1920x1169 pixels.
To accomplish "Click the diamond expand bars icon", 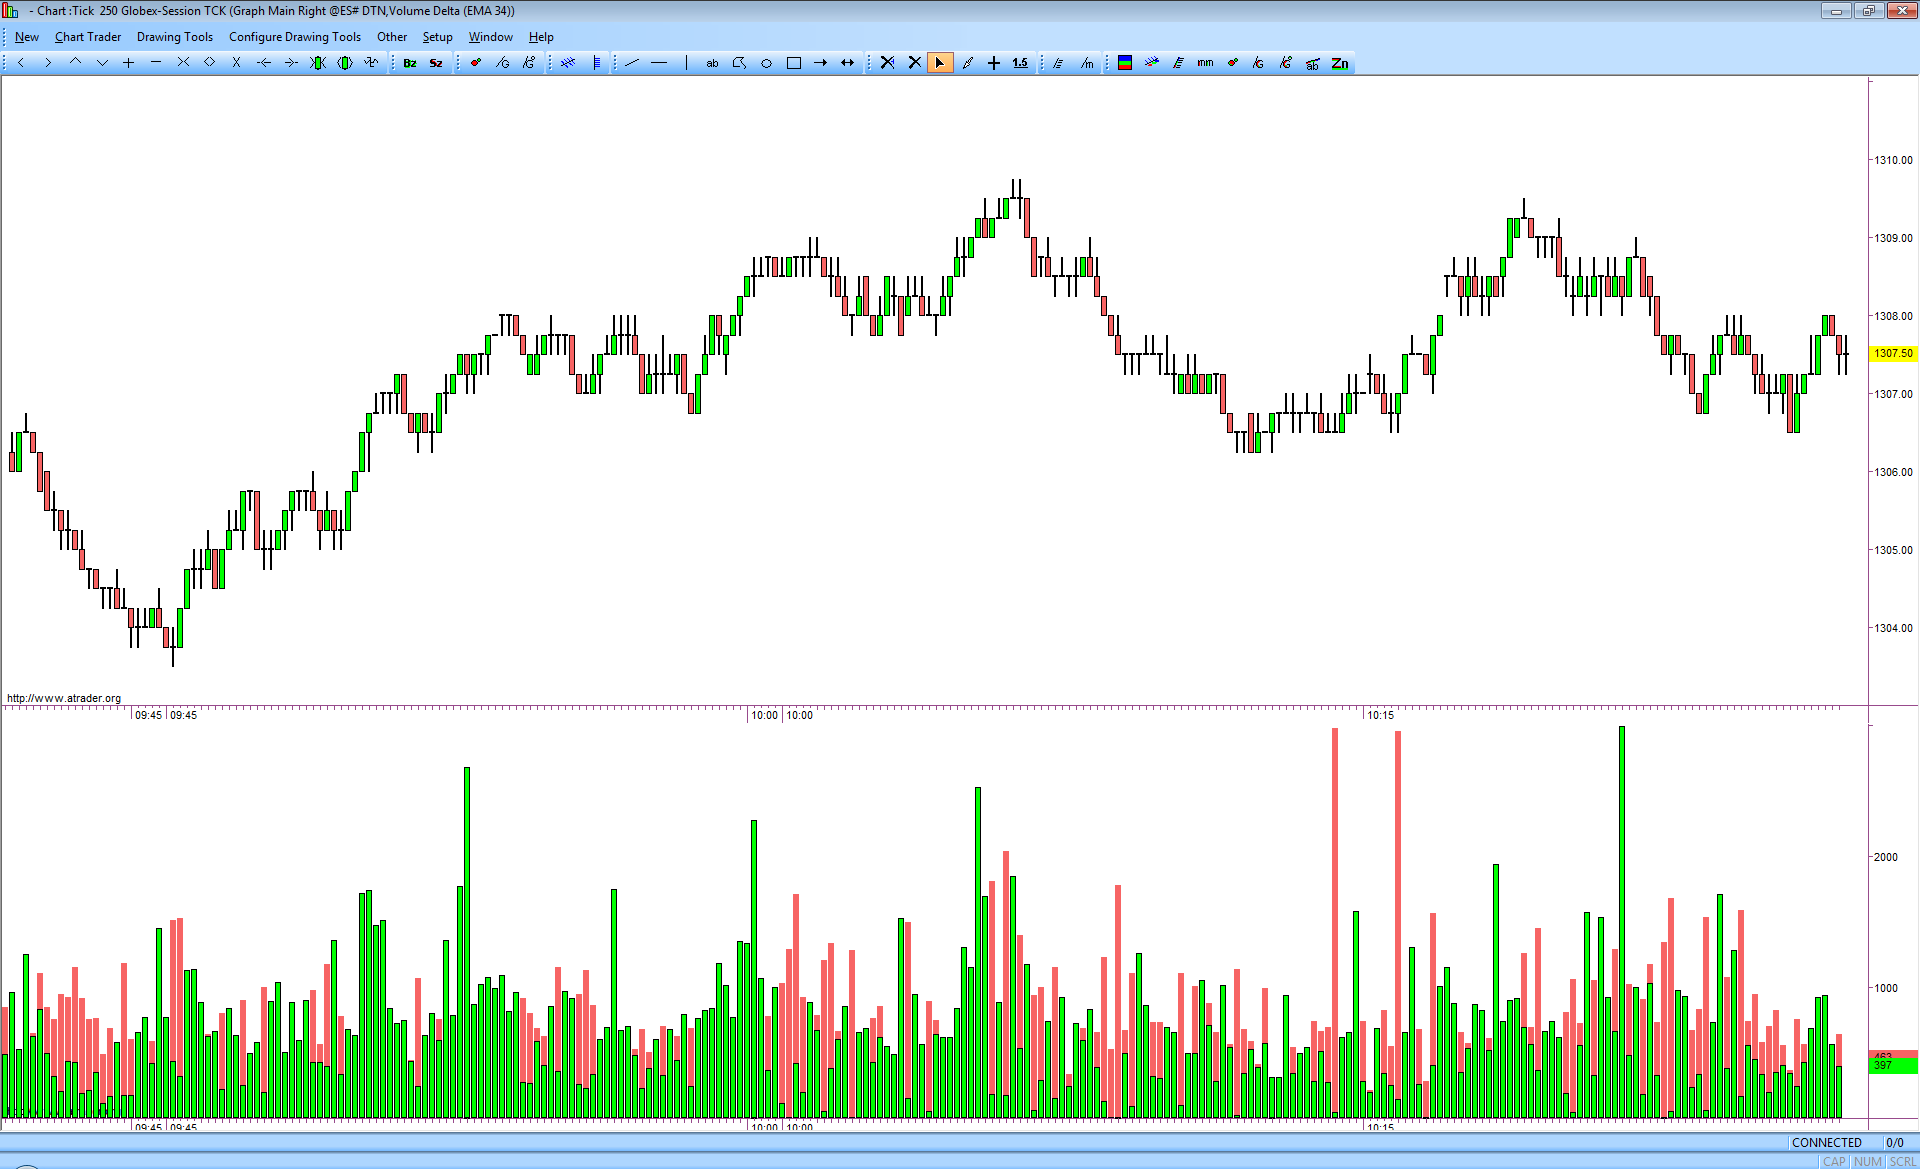I will 210,63.
